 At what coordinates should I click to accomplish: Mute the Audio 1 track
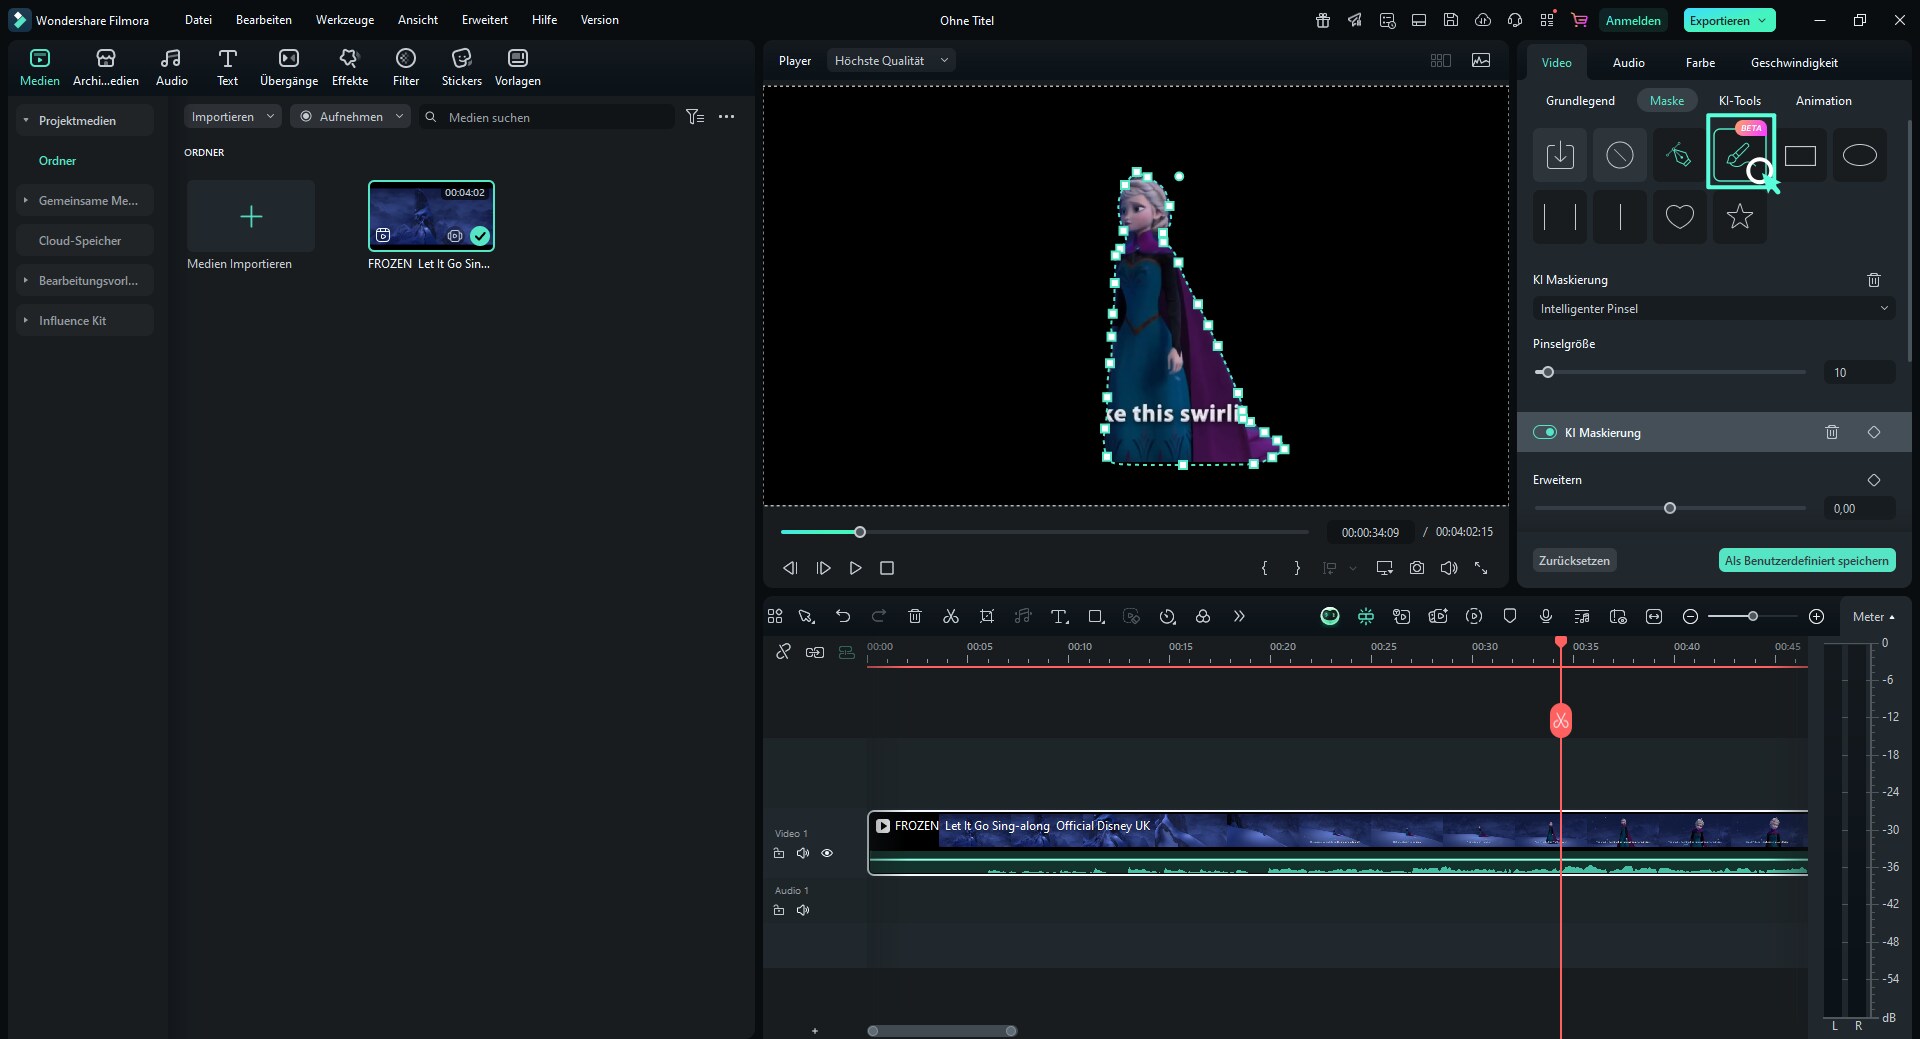(803, 911)
